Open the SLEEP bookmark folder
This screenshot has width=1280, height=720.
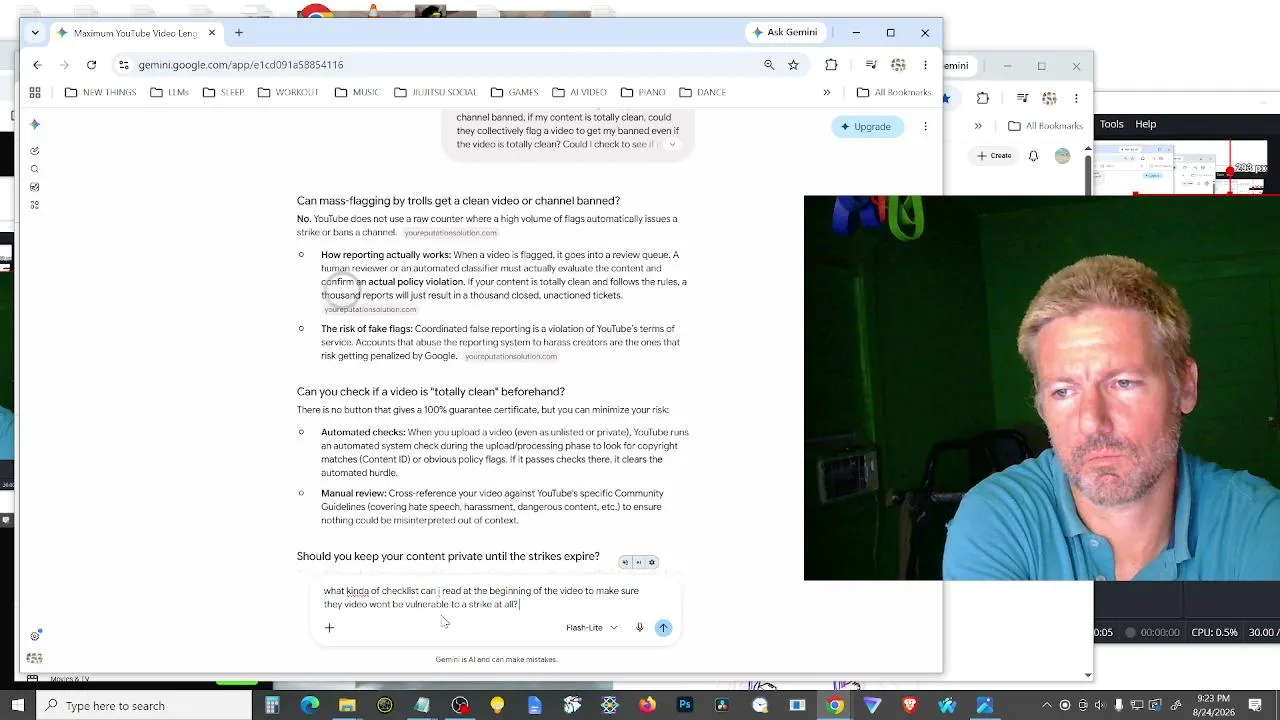(223, 92)
